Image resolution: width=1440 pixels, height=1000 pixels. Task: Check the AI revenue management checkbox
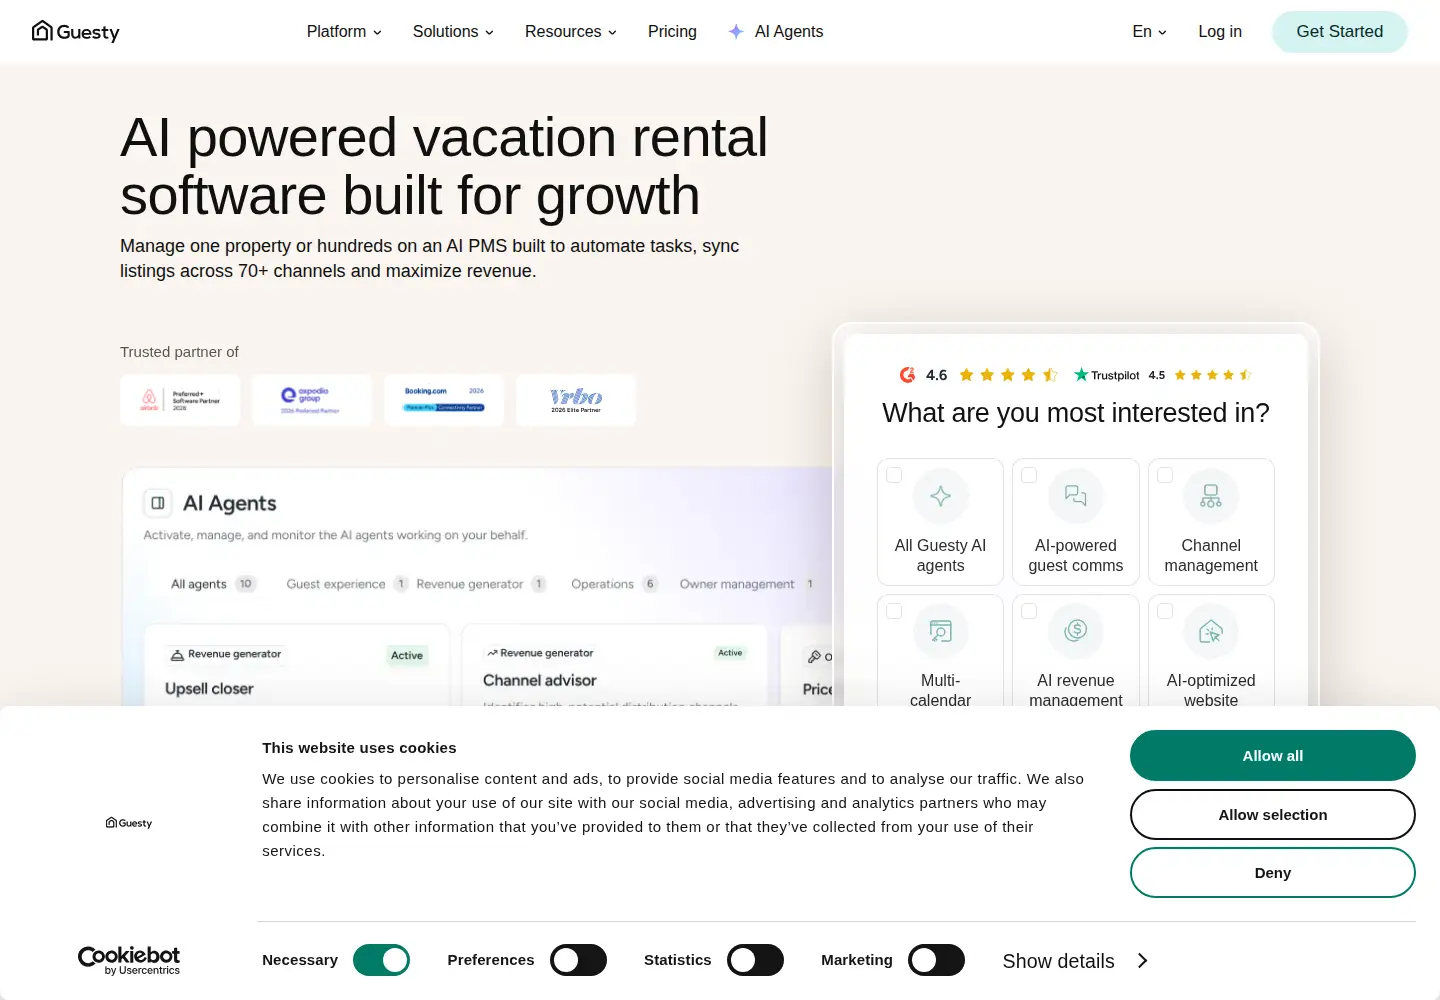point(1029,611)
